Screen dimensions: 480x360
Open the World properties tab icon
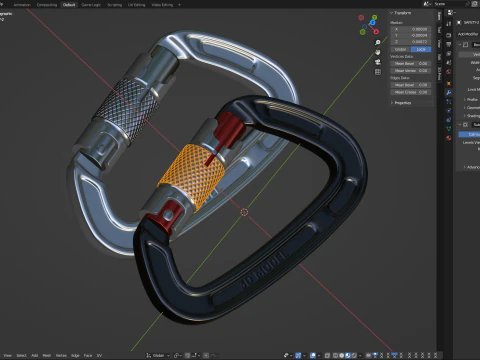coord(449,72)
